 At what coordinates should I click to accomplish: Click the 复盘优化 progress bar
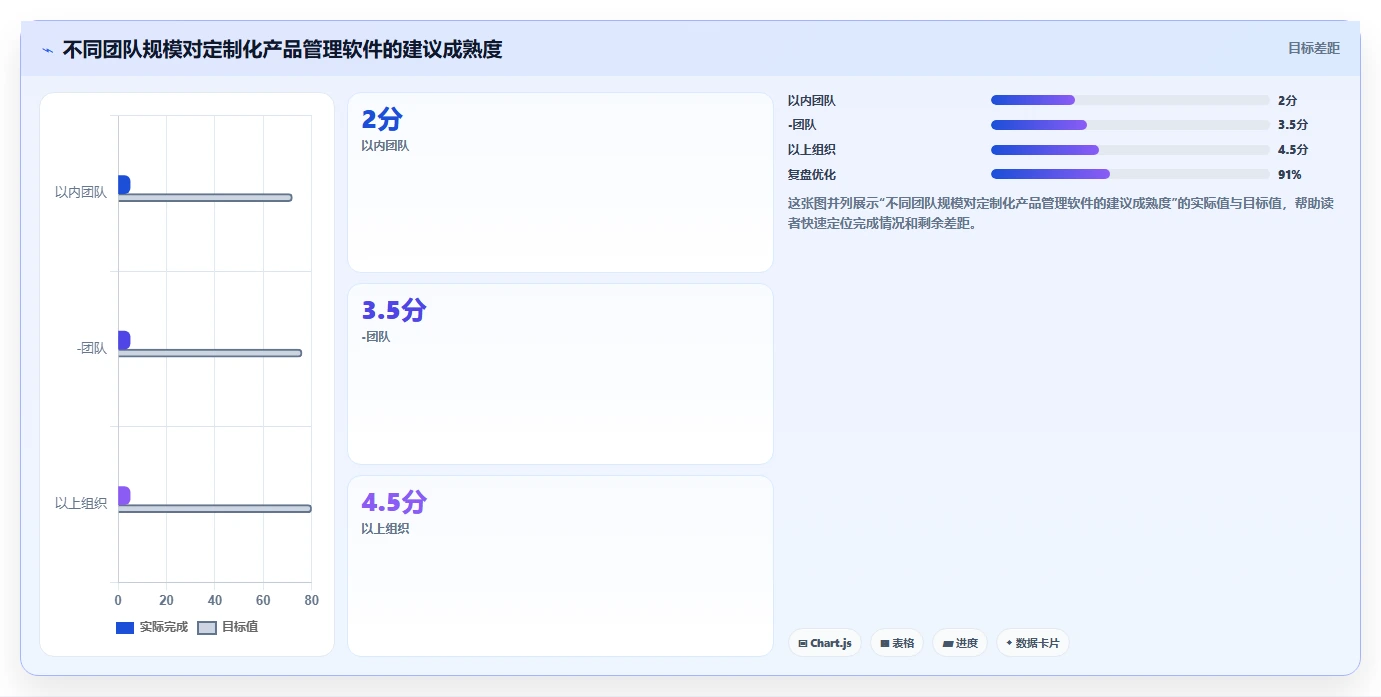coord(1130,174)
